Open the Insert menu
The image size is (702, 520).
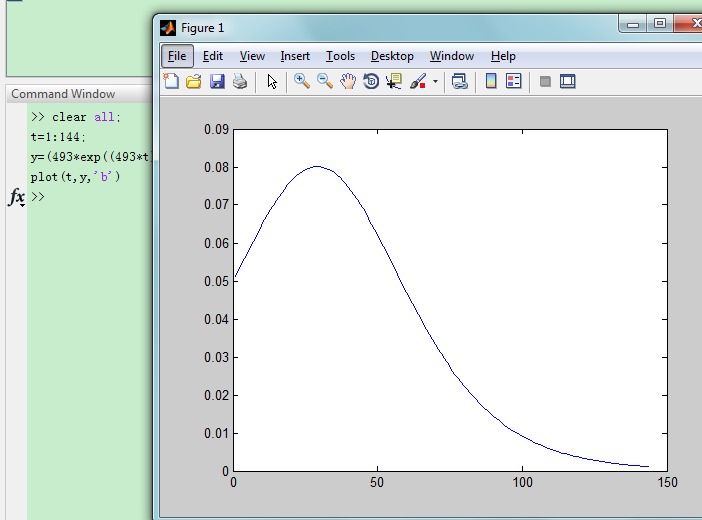click(295, 56)
